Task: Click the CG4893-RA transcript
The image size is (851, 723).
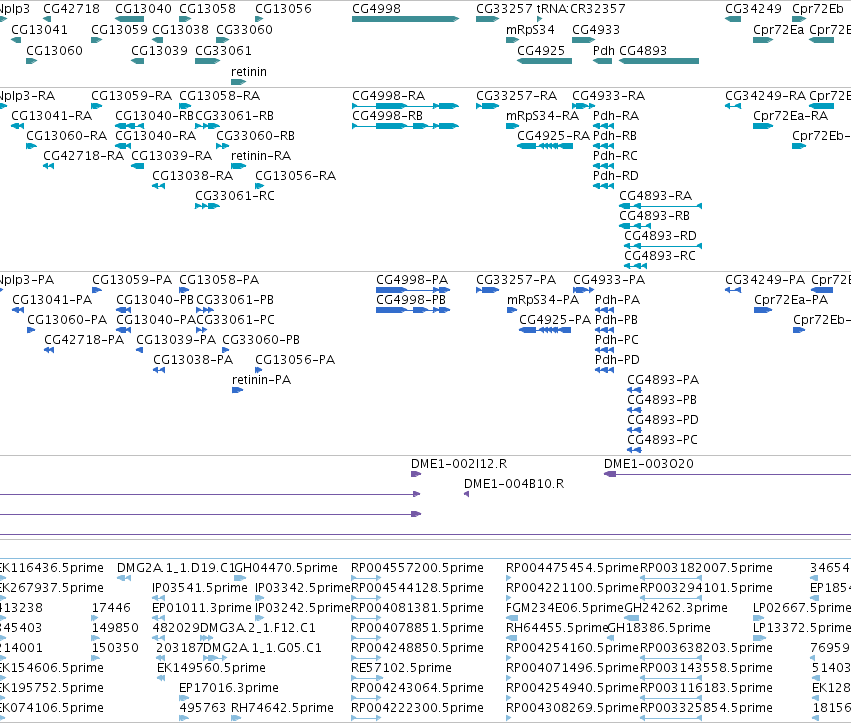Action: pyautogui.click(x=661, y=206)
